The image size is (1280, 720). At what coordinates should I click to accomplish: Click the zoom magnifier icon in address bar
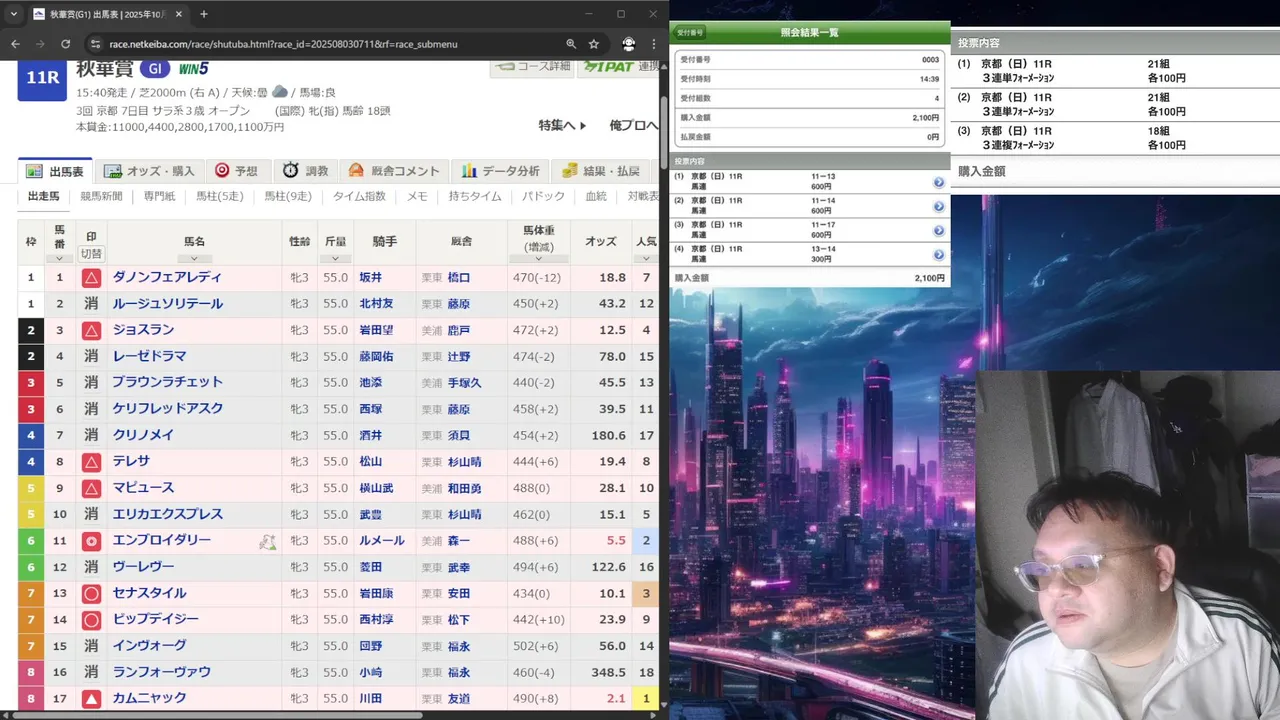coord(571,44)
